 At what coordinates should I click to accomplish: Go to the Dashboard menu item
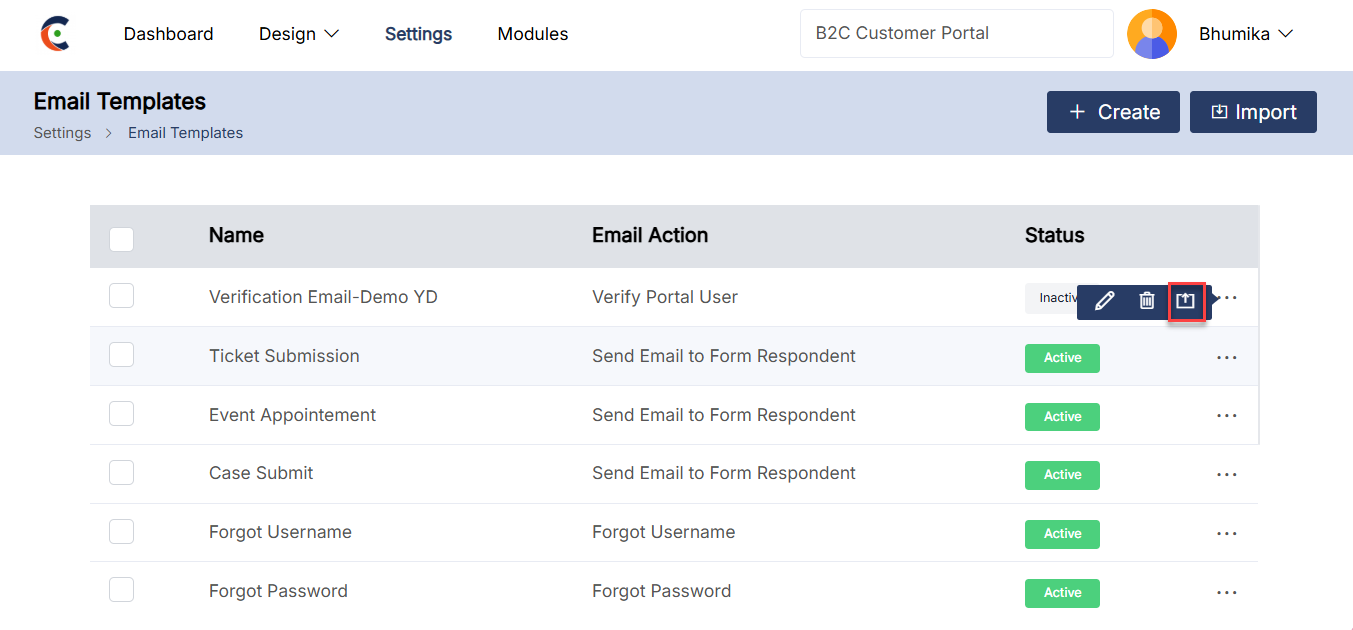click(168, 34)
